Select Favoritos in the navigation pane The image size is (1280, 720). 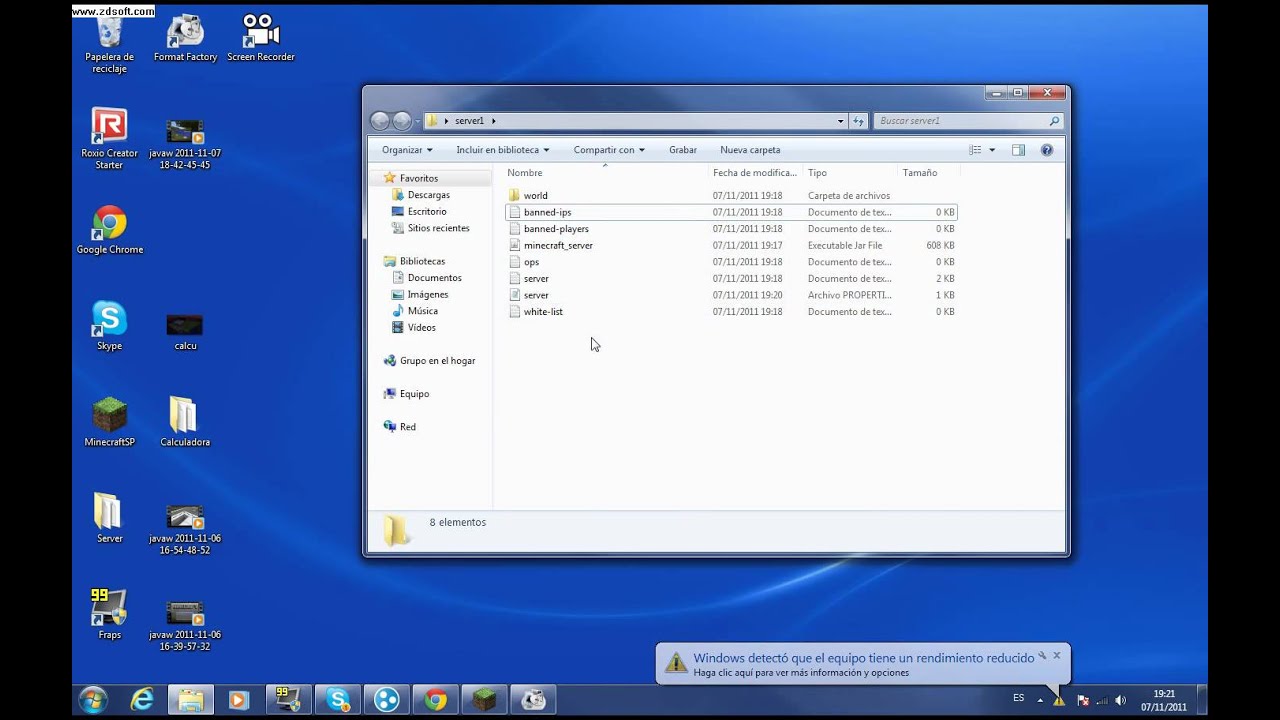coord(418,178)
